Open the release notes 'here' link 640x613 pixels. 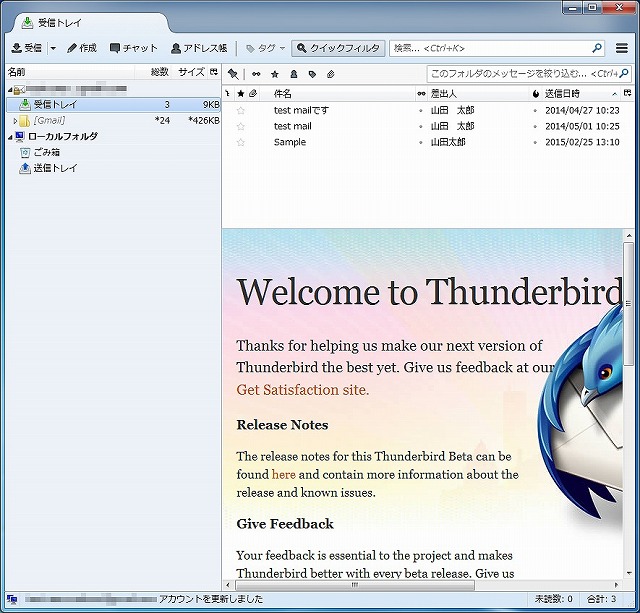(x=283, y=474)
